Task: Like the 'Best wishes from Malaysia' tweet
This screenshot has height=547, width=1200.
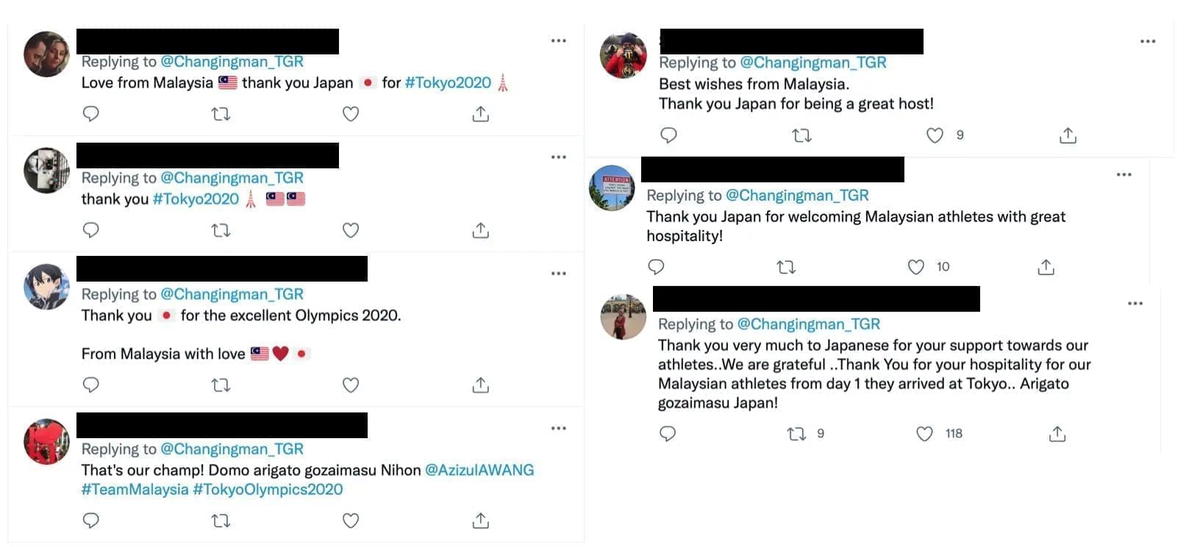Action: (x=935, y=135)
